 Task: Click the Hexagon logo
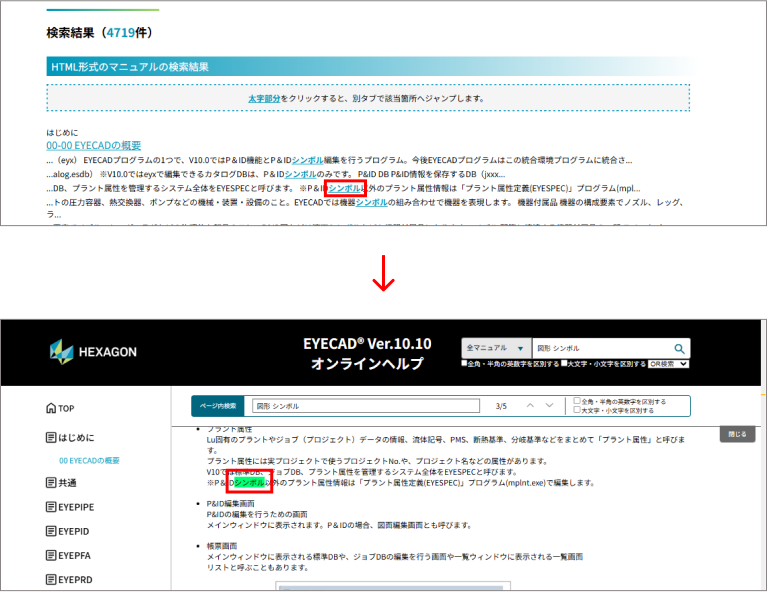(x=93, y=351)
